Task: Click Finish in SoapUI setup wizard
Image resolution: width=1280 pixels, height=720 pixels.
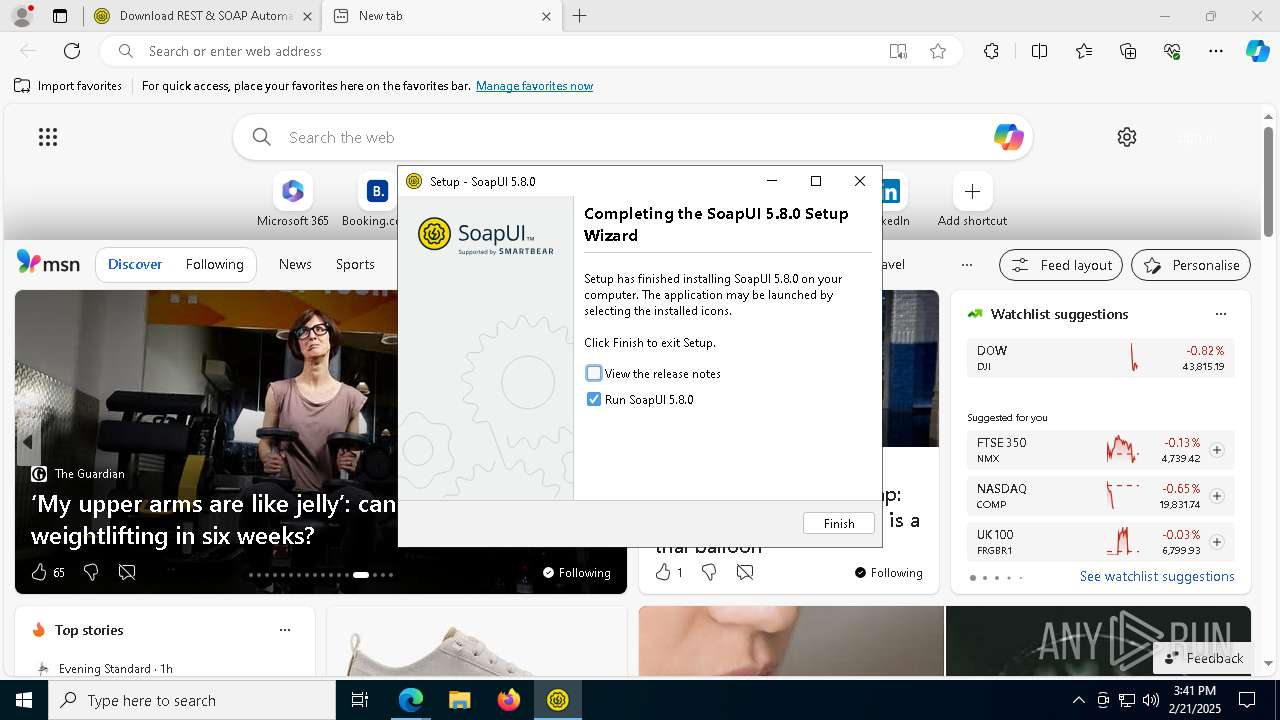Action: [x=838, y=523]
